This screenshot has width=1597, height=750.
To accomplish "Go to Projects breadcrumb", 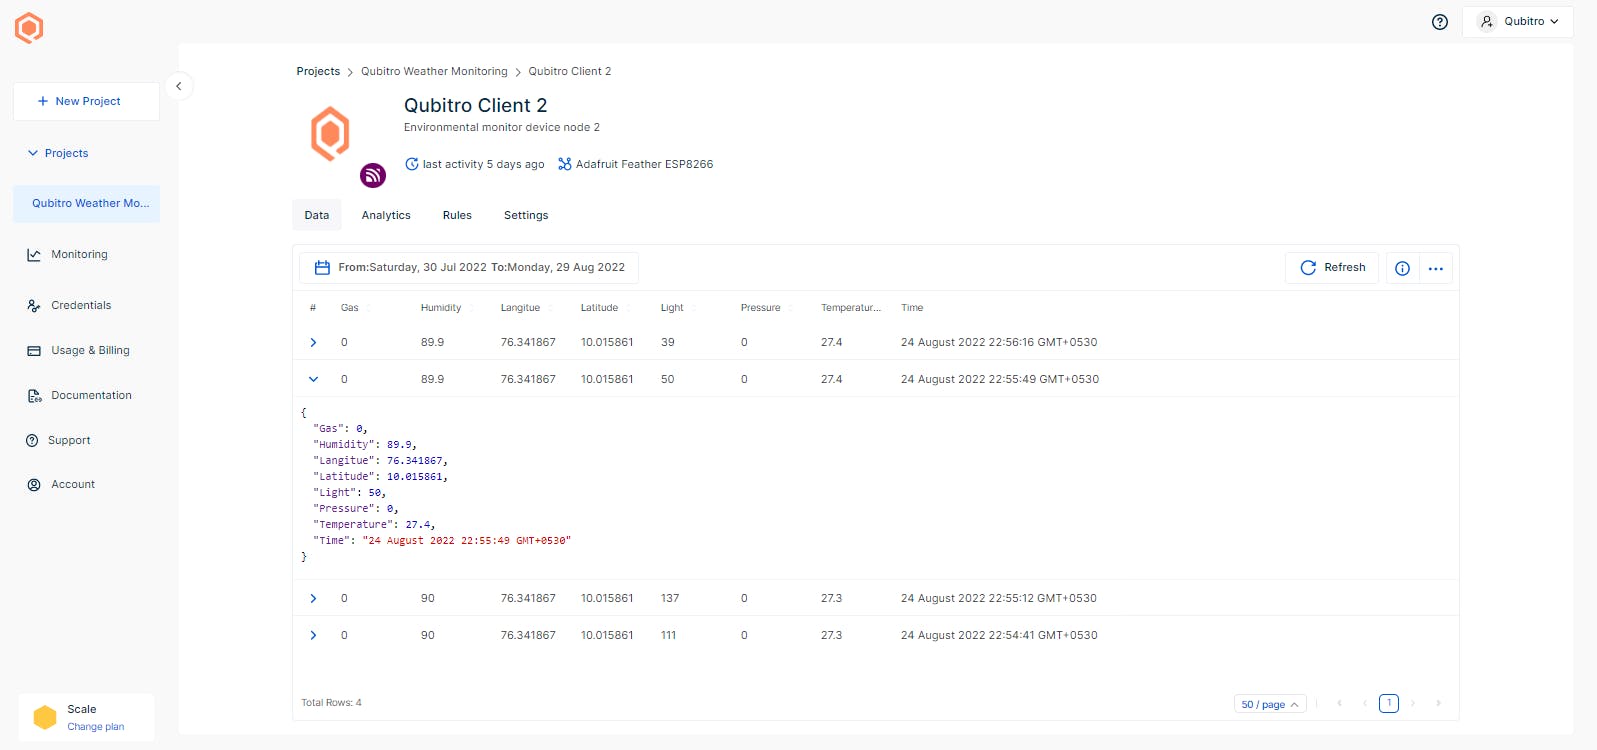I will point(318,71).
